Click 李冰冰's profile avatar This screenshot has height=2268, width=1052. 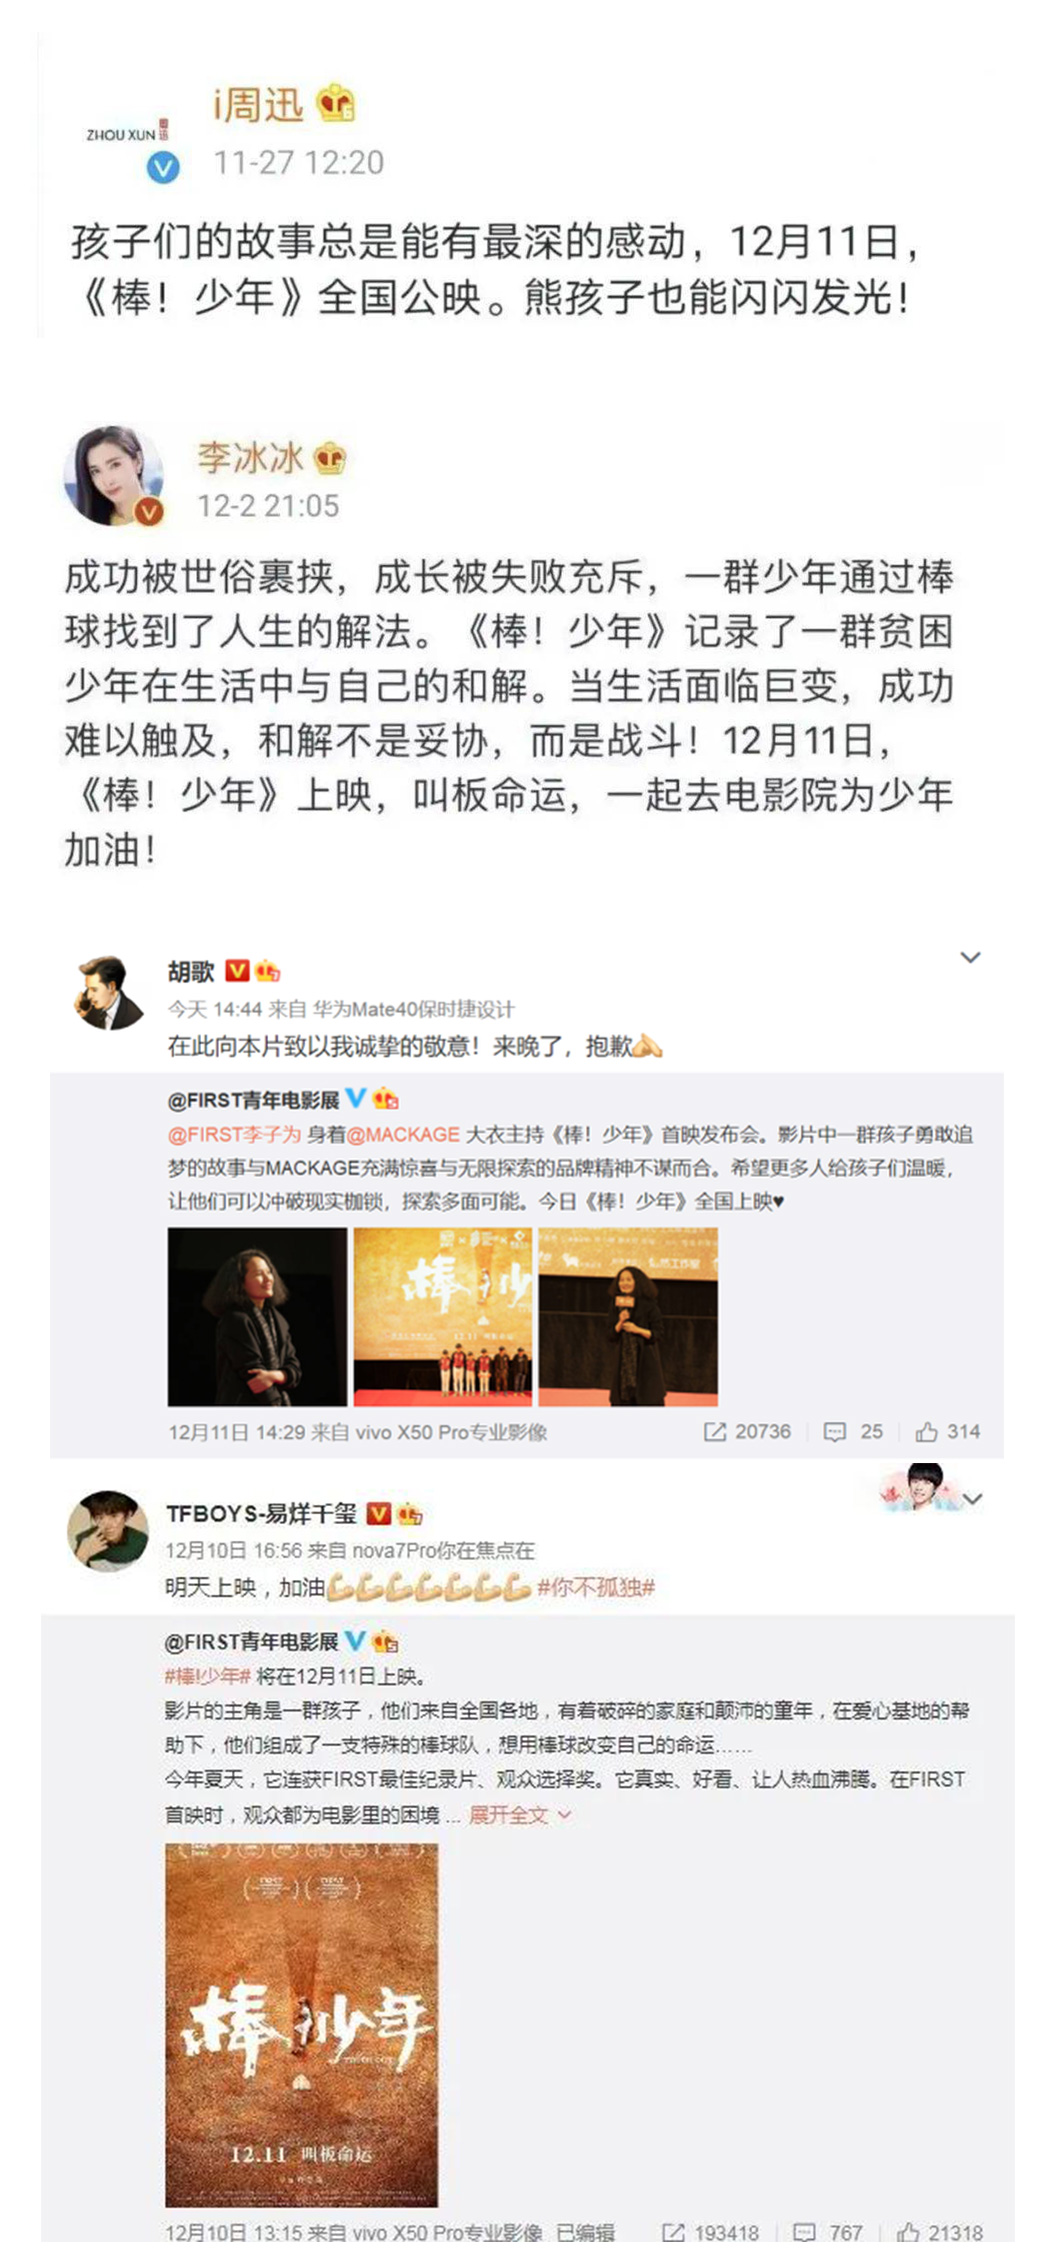[114, 476]
